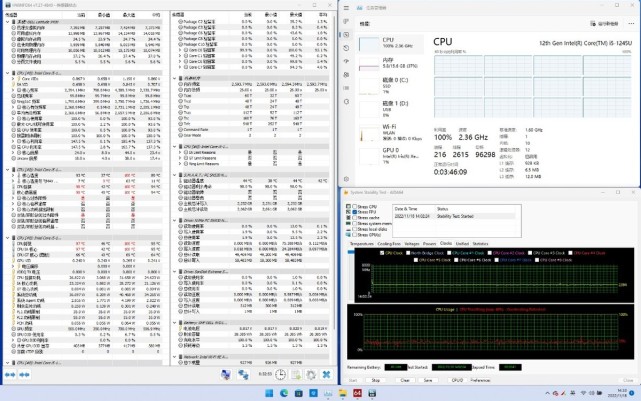Collapse Drive NVMe section in HWiNFO
This screenshot has height=401, width=641.
click(175, 220)
